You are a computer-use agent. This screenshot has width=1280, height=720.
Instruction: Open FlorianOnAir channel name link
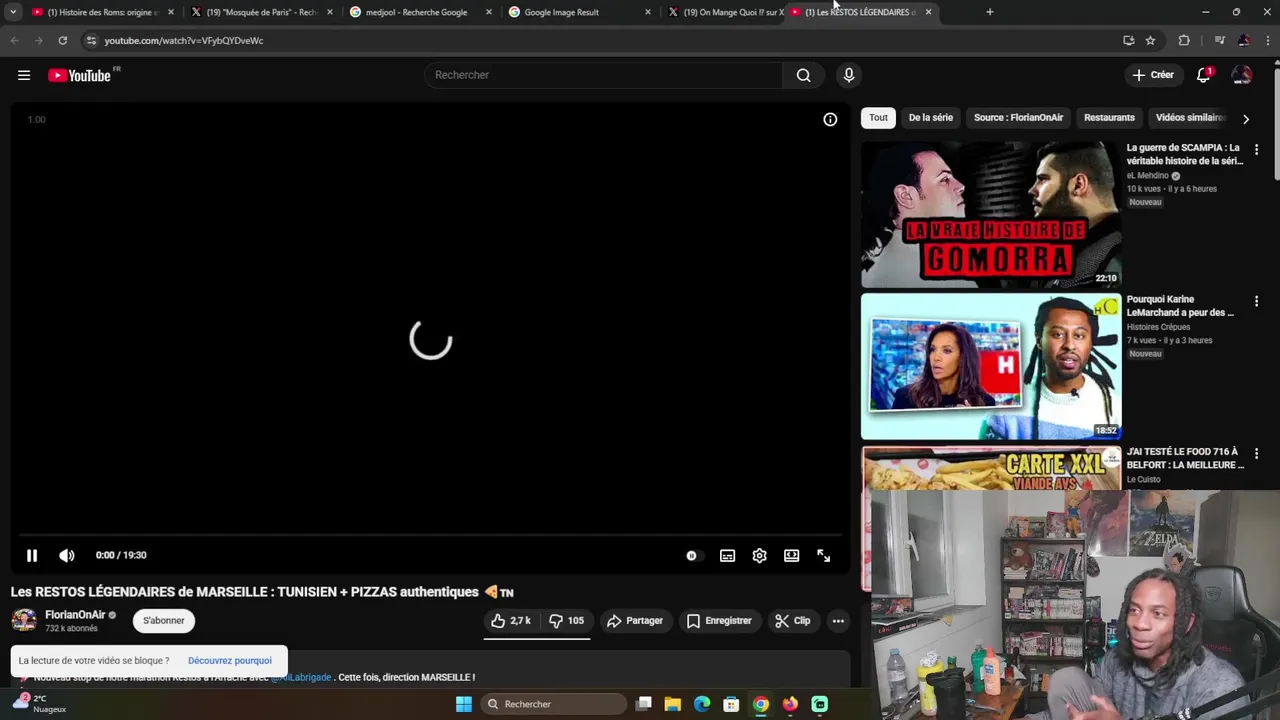point(75,615)
